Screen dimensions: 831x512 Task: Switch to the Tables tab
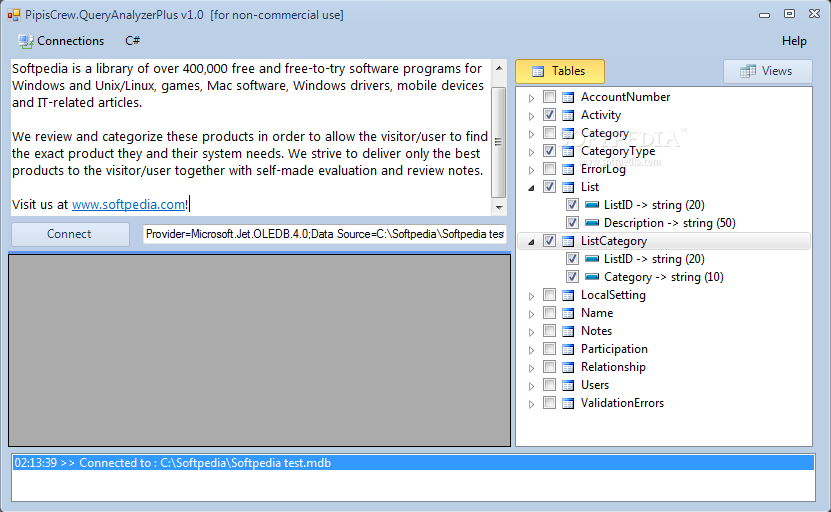[x=560, y=71]
